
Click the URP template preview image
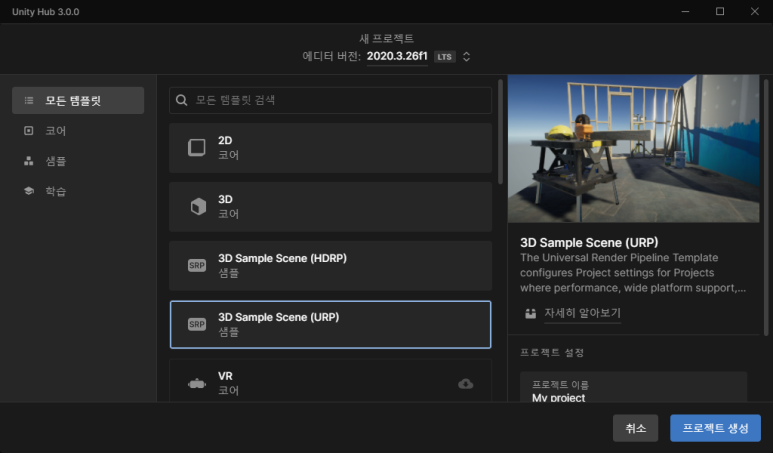pos(633,148)
